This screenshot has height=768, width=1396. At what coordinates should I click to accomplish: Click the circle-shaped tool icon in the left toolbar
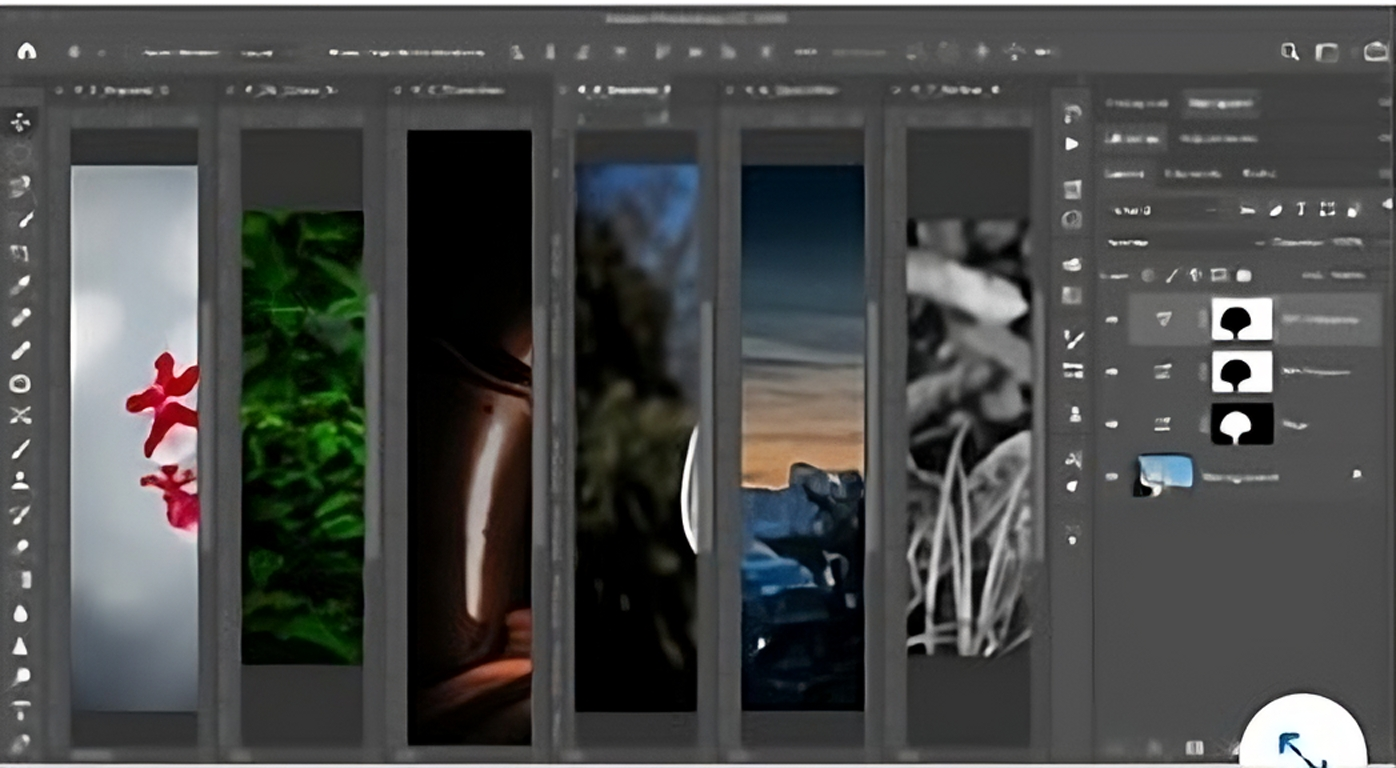pos(21,384)
